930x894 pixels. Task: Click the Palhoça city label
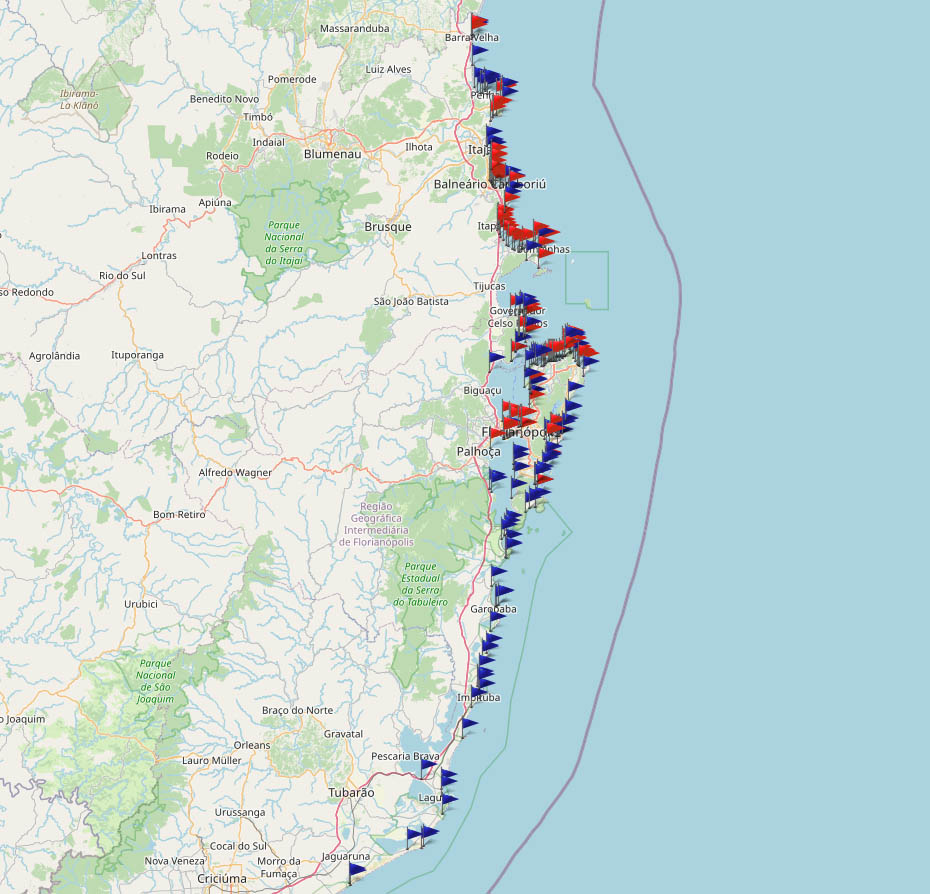478,452
